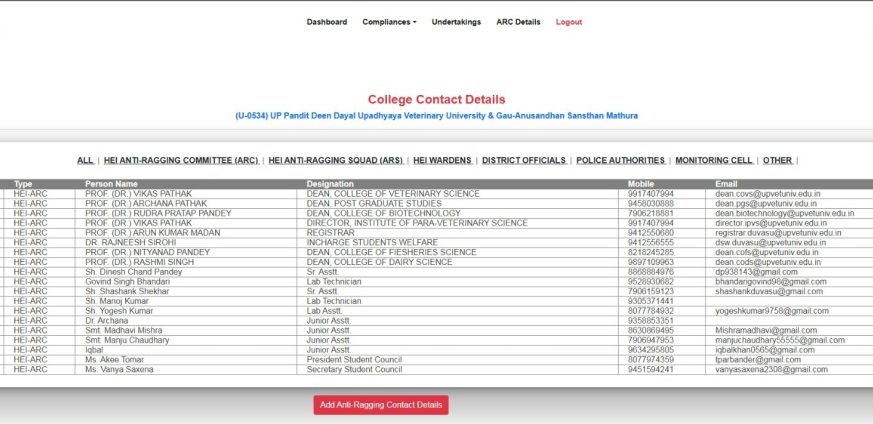The image size is (873, 424).
Task: Expand the Compliances dropdown menu
Action: click(x=389, y=22)
